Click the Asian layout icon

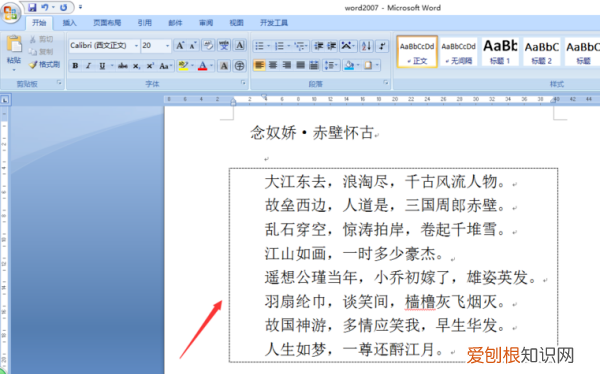(x=346, y=46)
